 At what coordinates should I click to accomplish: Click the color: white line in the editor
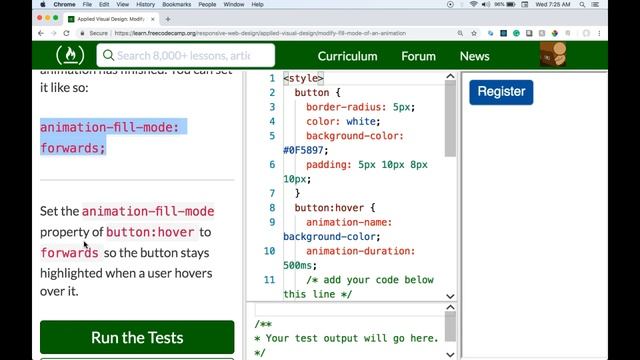[x=343, y=121]
